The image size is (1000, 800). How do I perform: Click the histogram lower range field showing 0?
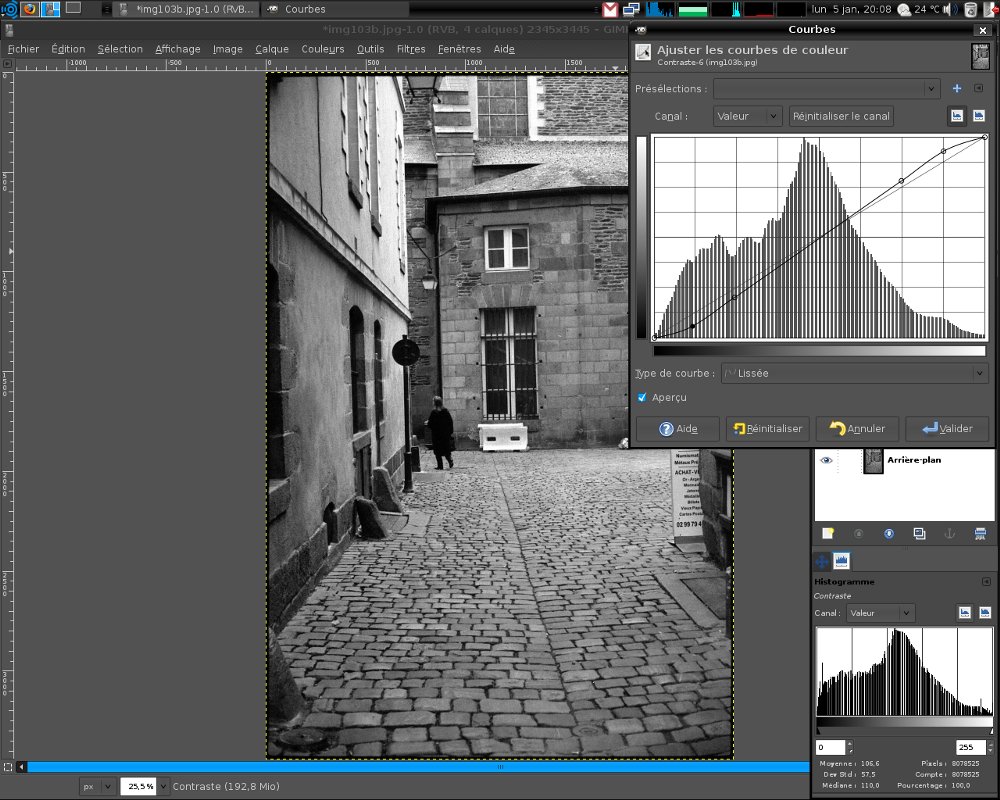click(x=830, y=747)
